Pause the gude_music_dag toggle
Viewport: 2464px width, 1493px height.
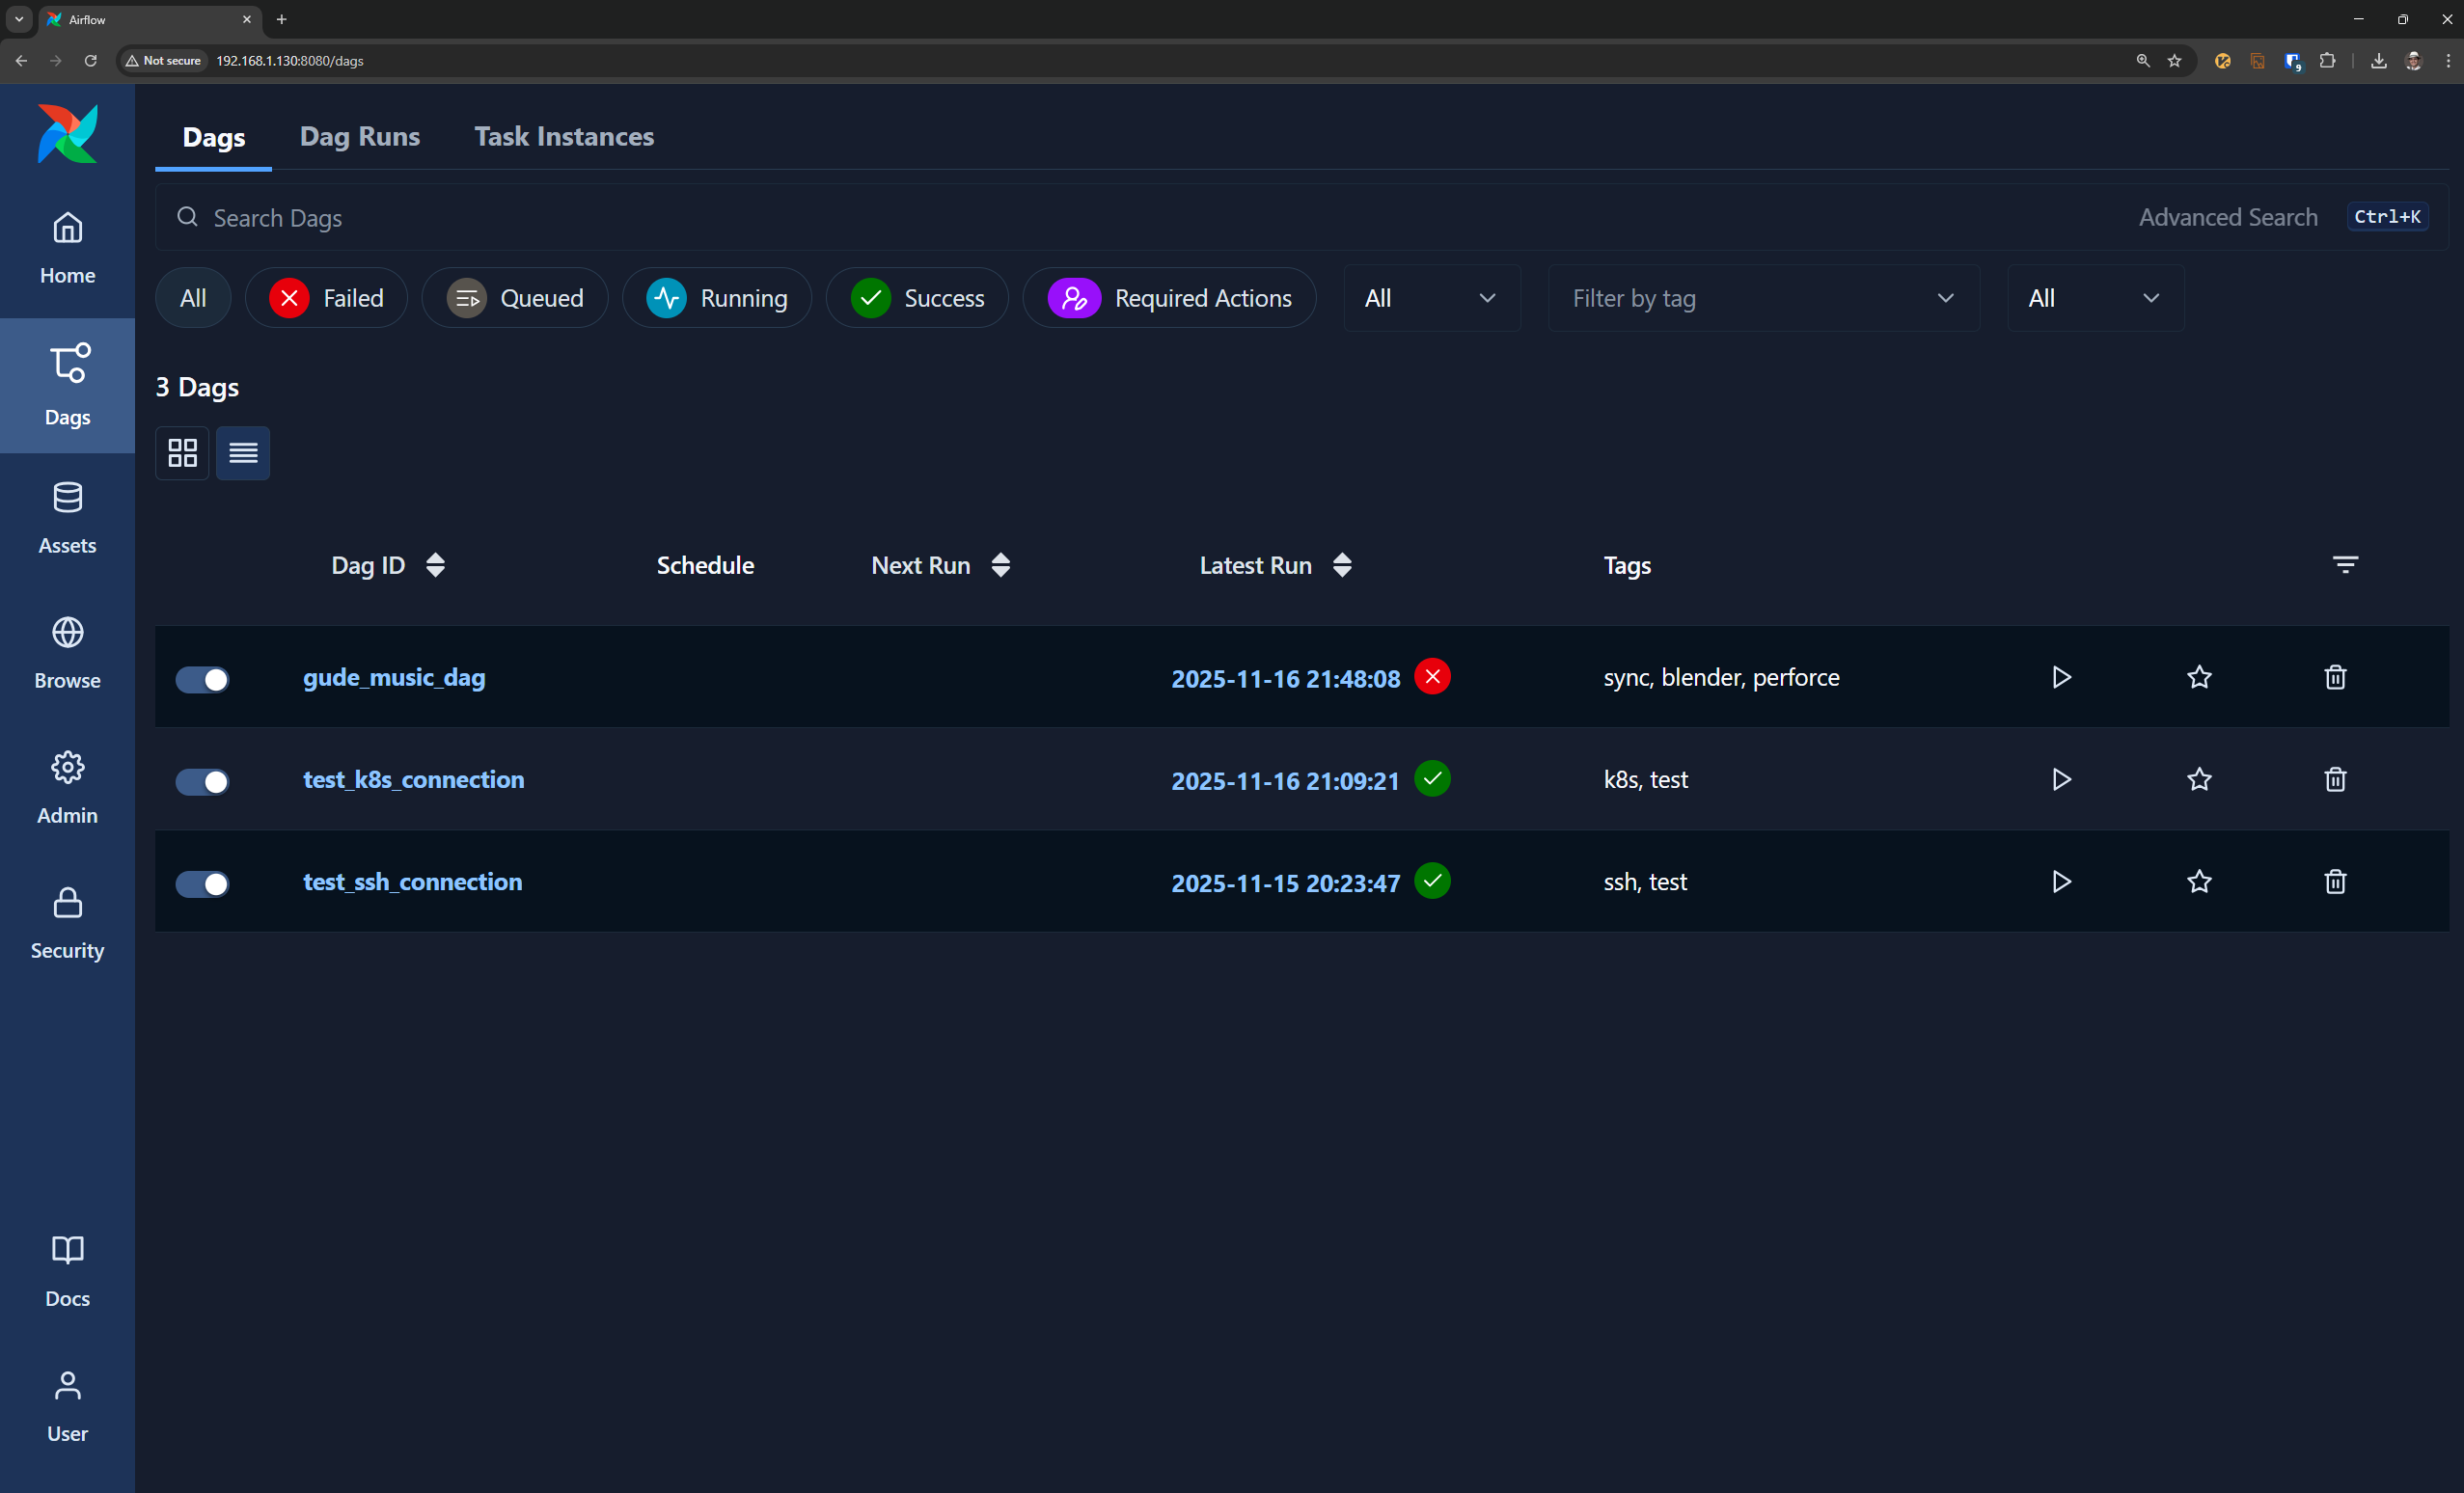[x=202, y=679]
